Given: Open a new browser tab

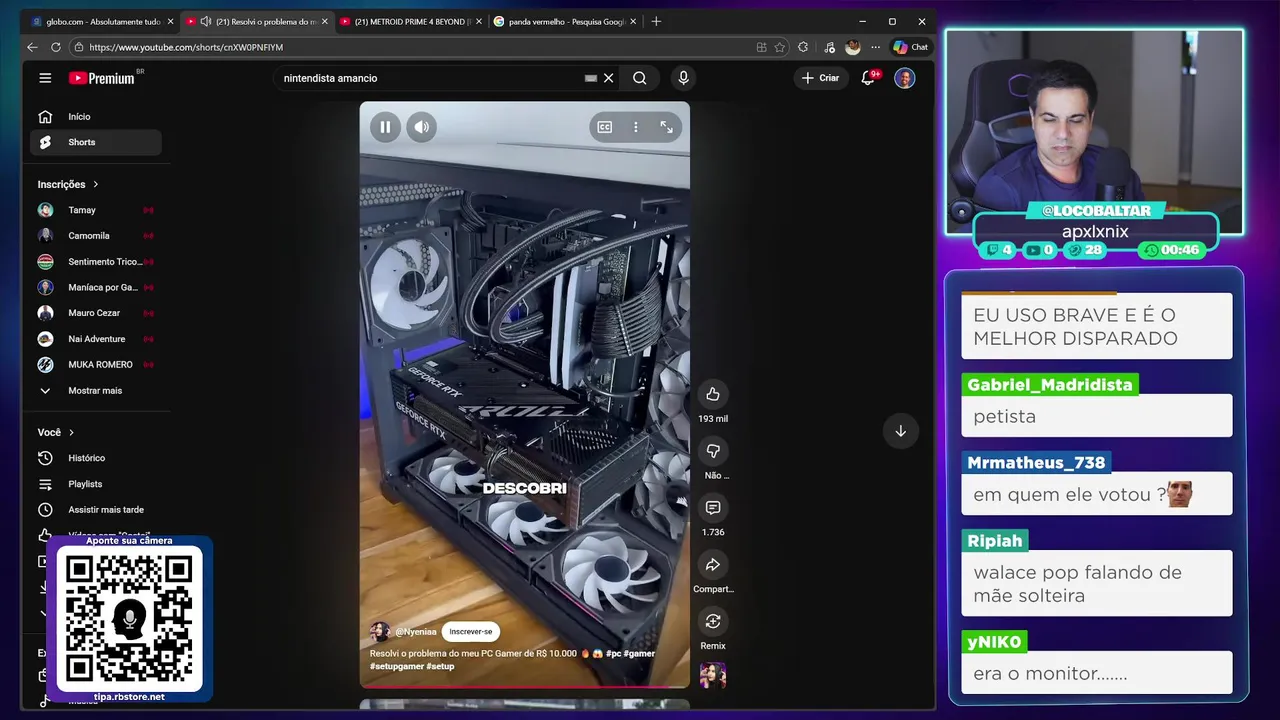Looking at the screenshot, I should (x=656, y=21).
